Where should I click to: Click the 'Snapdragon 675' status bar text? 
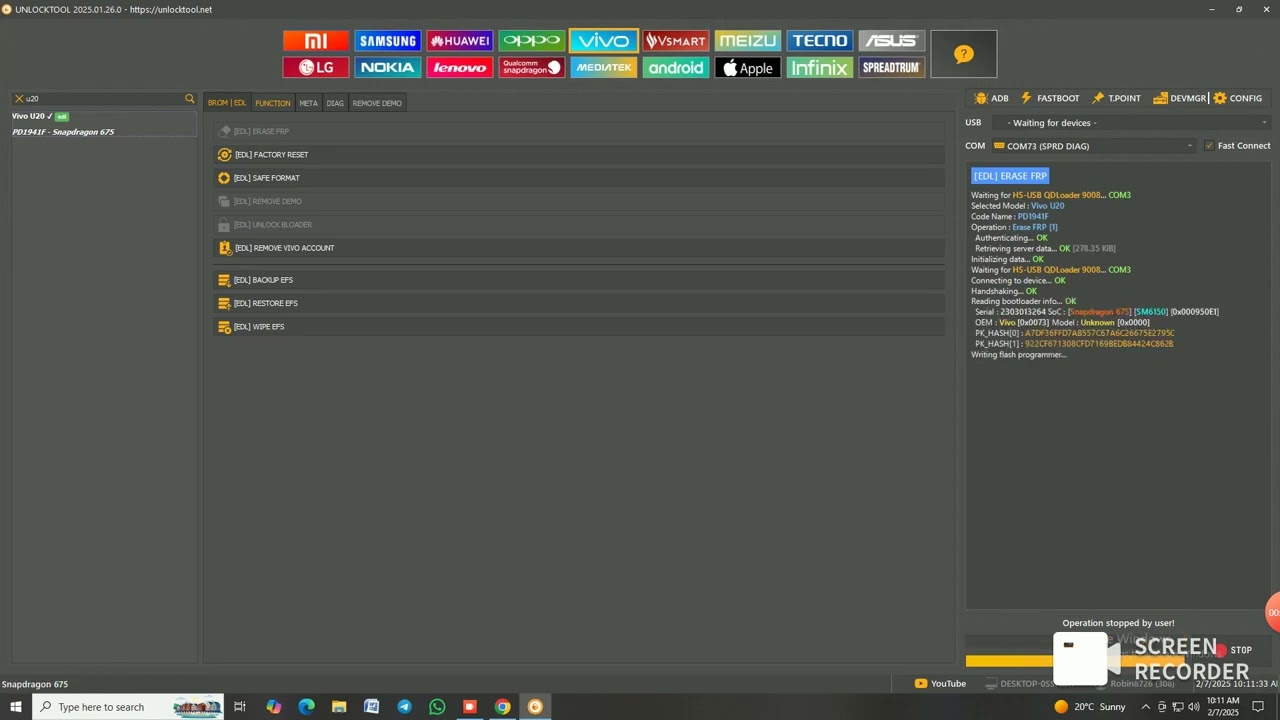pos(35,684)
